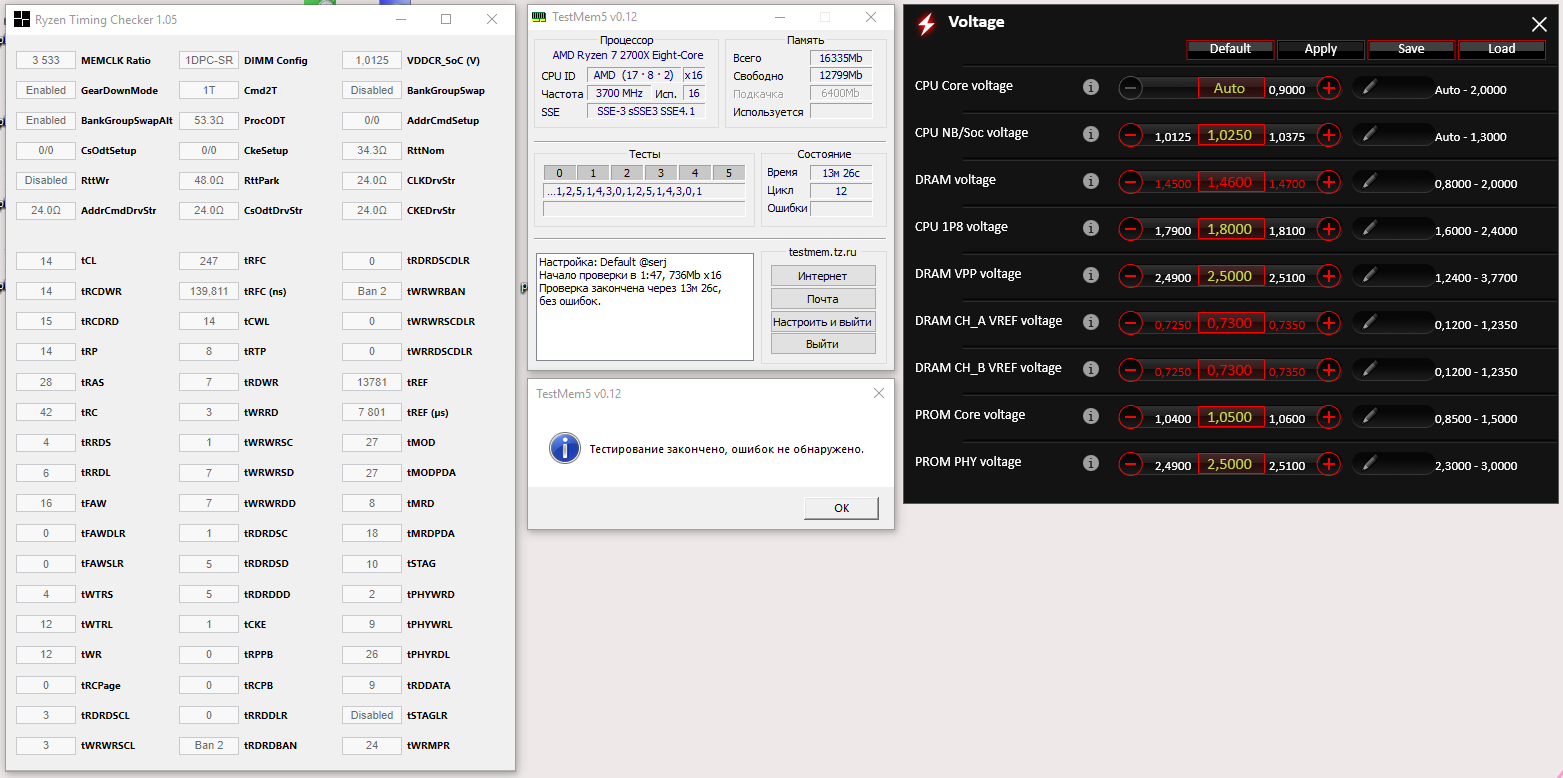Click the Ryzen Timing Checker title bar icon
Screen dimensions: 1563x778
(21, 19)
